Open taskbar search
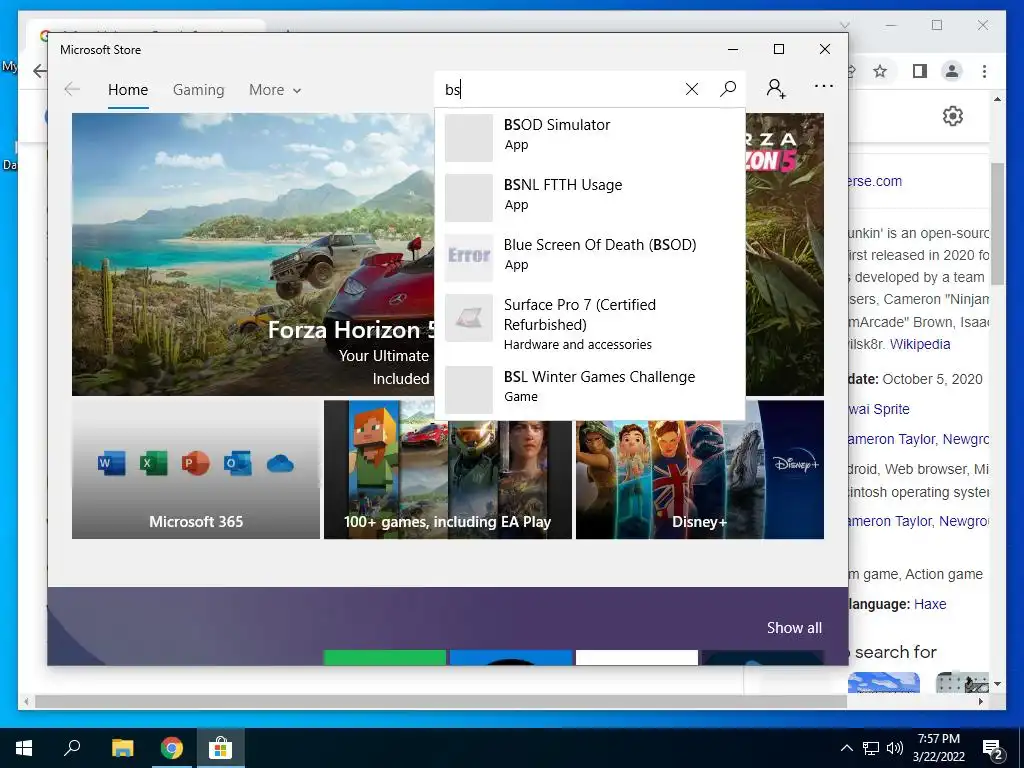 [72, 748]
